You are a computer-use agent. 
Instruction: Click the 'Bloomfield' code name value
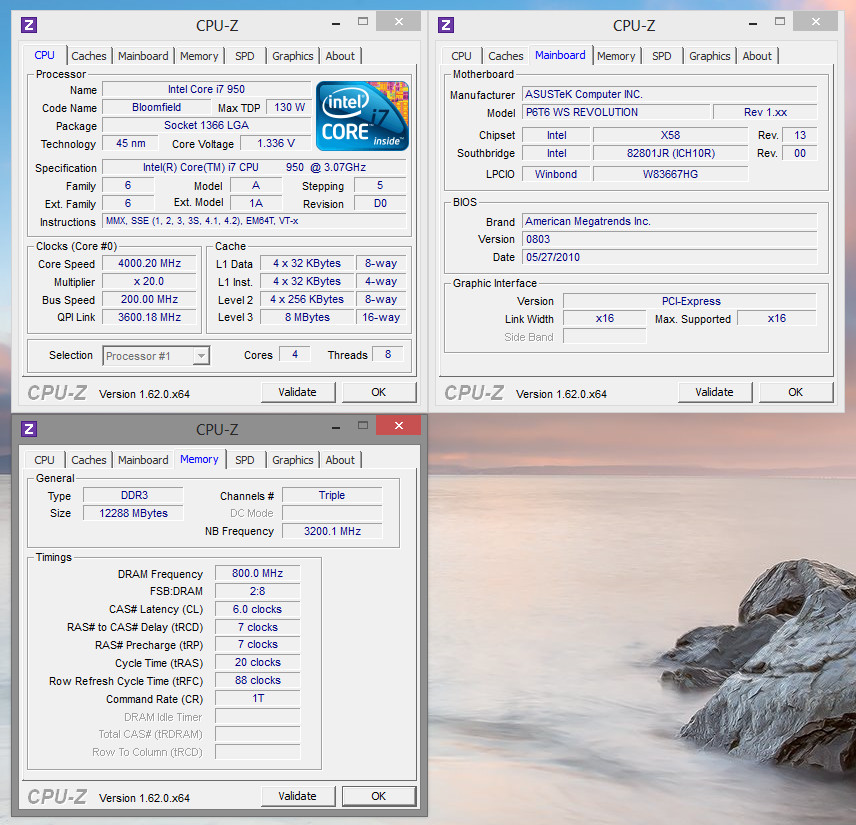(x=156, y=107)
